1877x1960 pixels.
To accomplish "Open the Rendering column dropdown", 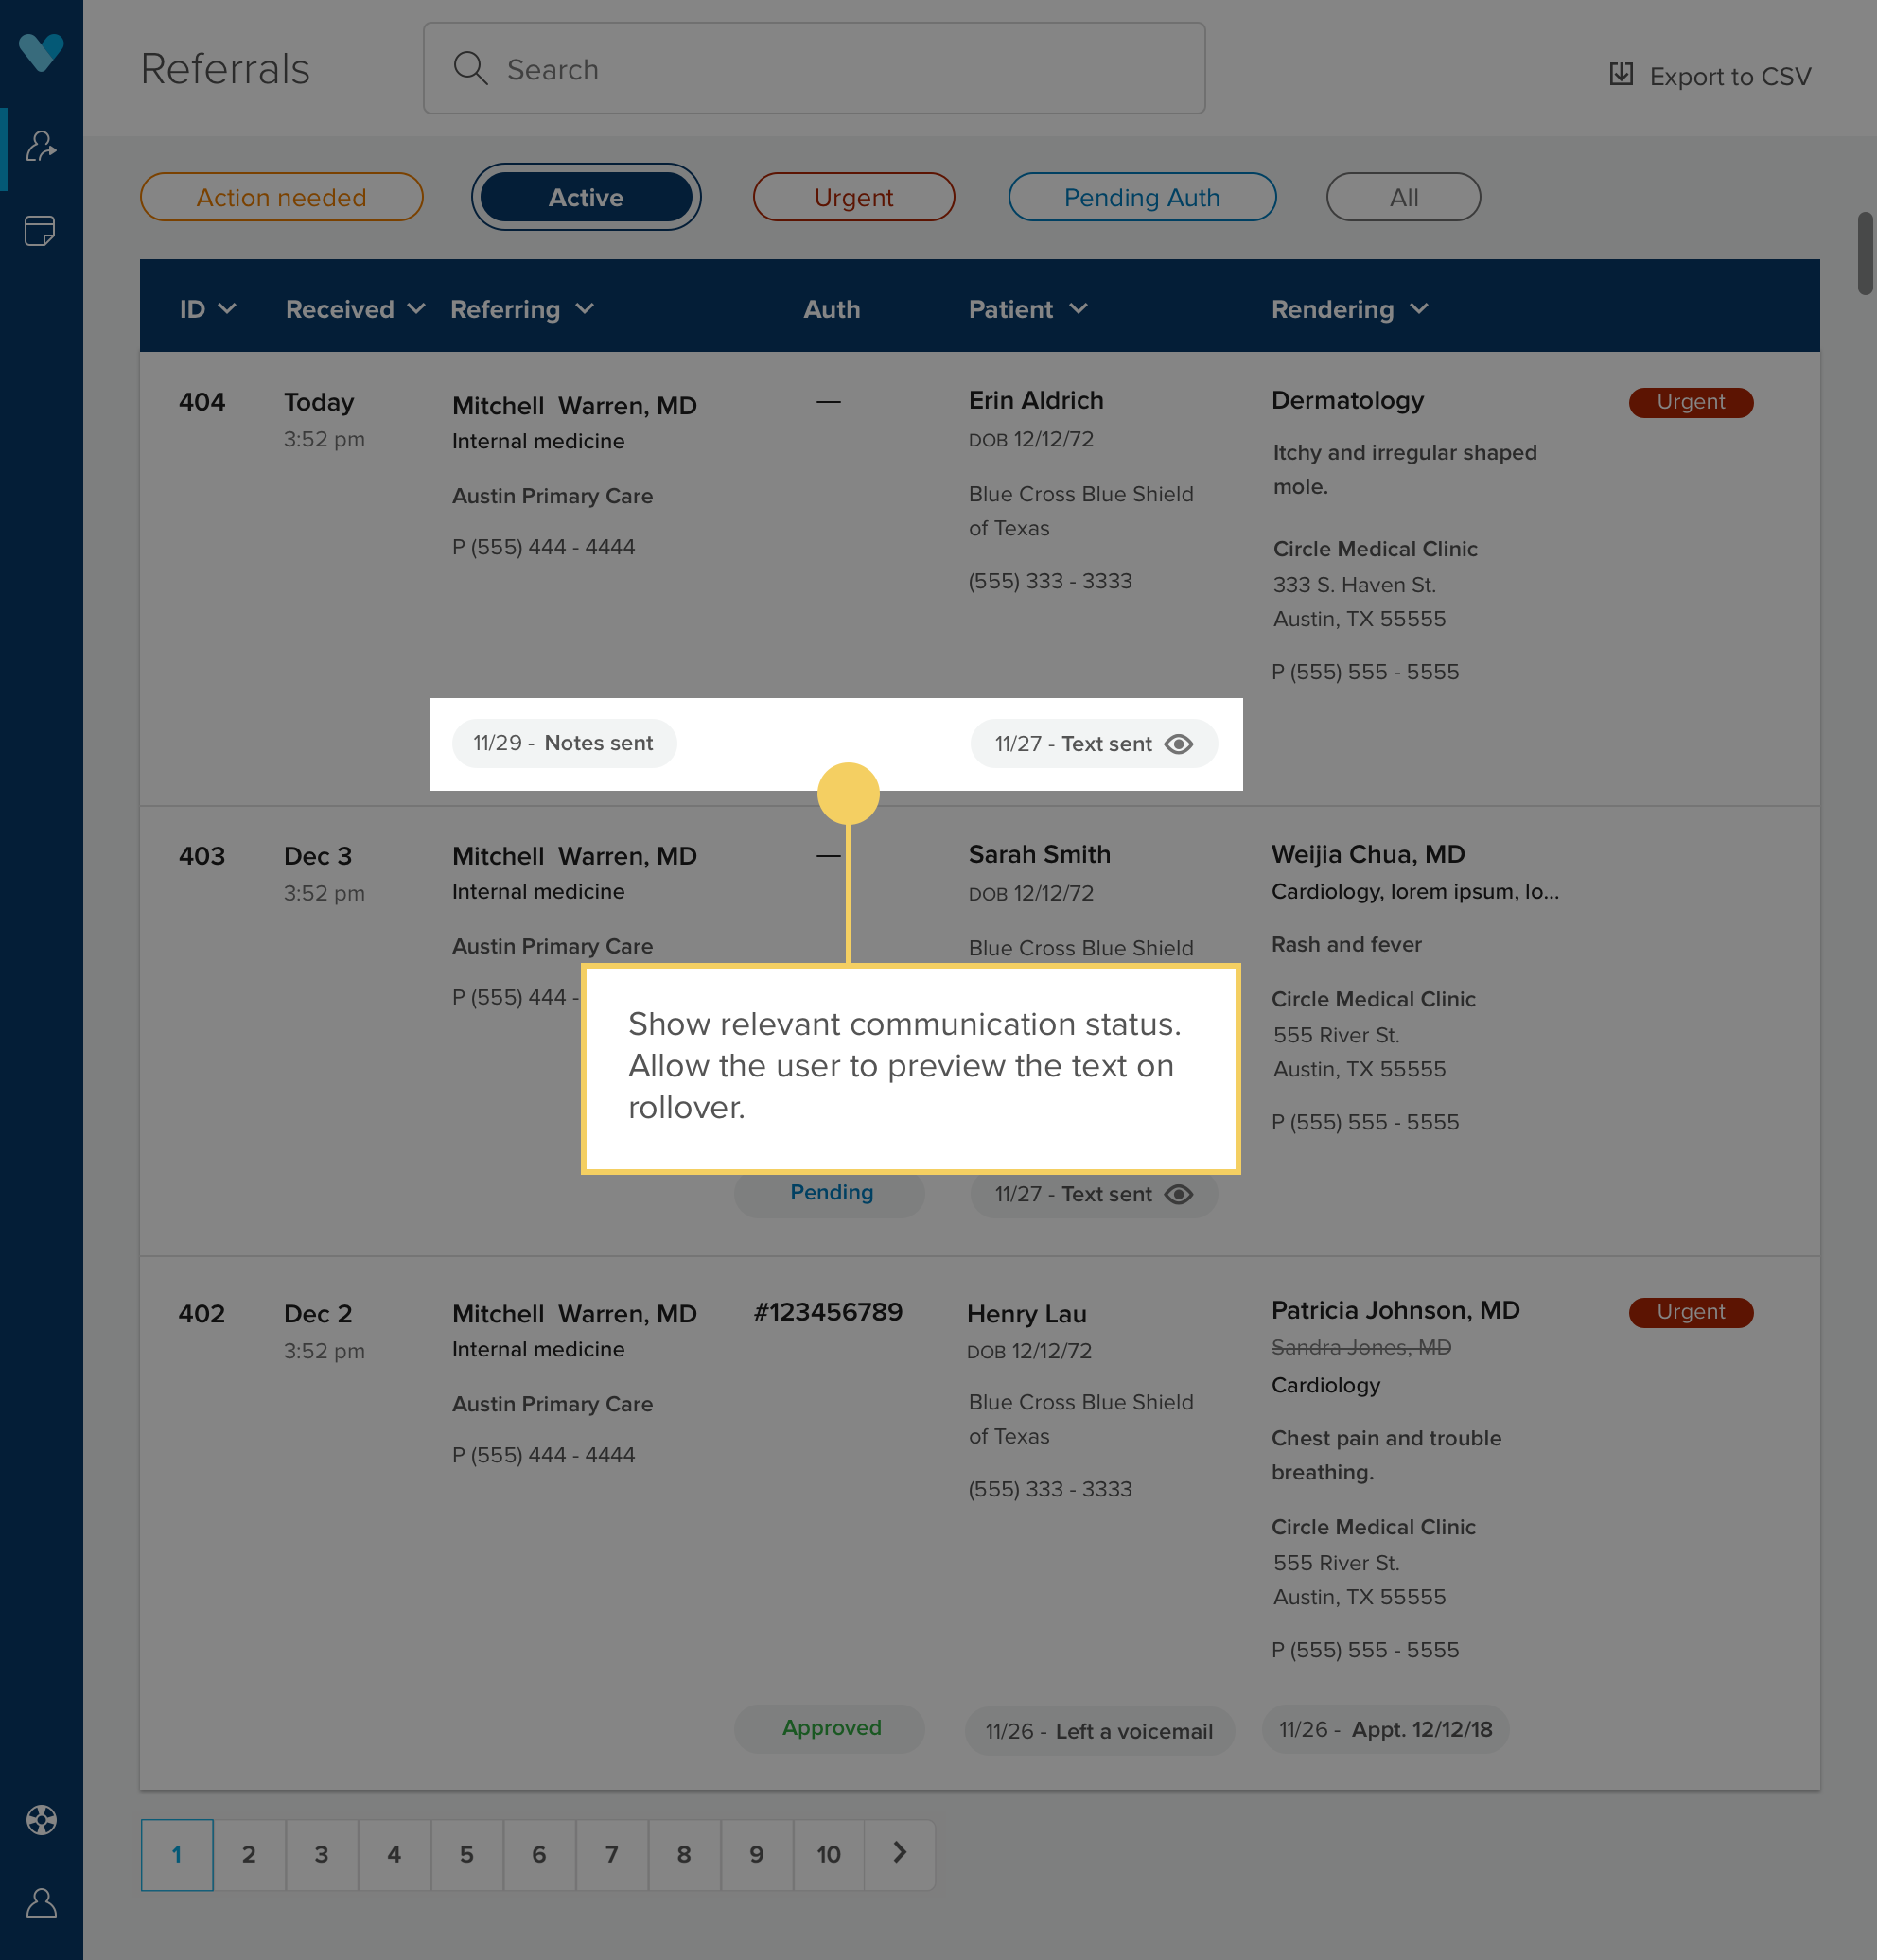I will point(1418,309).
